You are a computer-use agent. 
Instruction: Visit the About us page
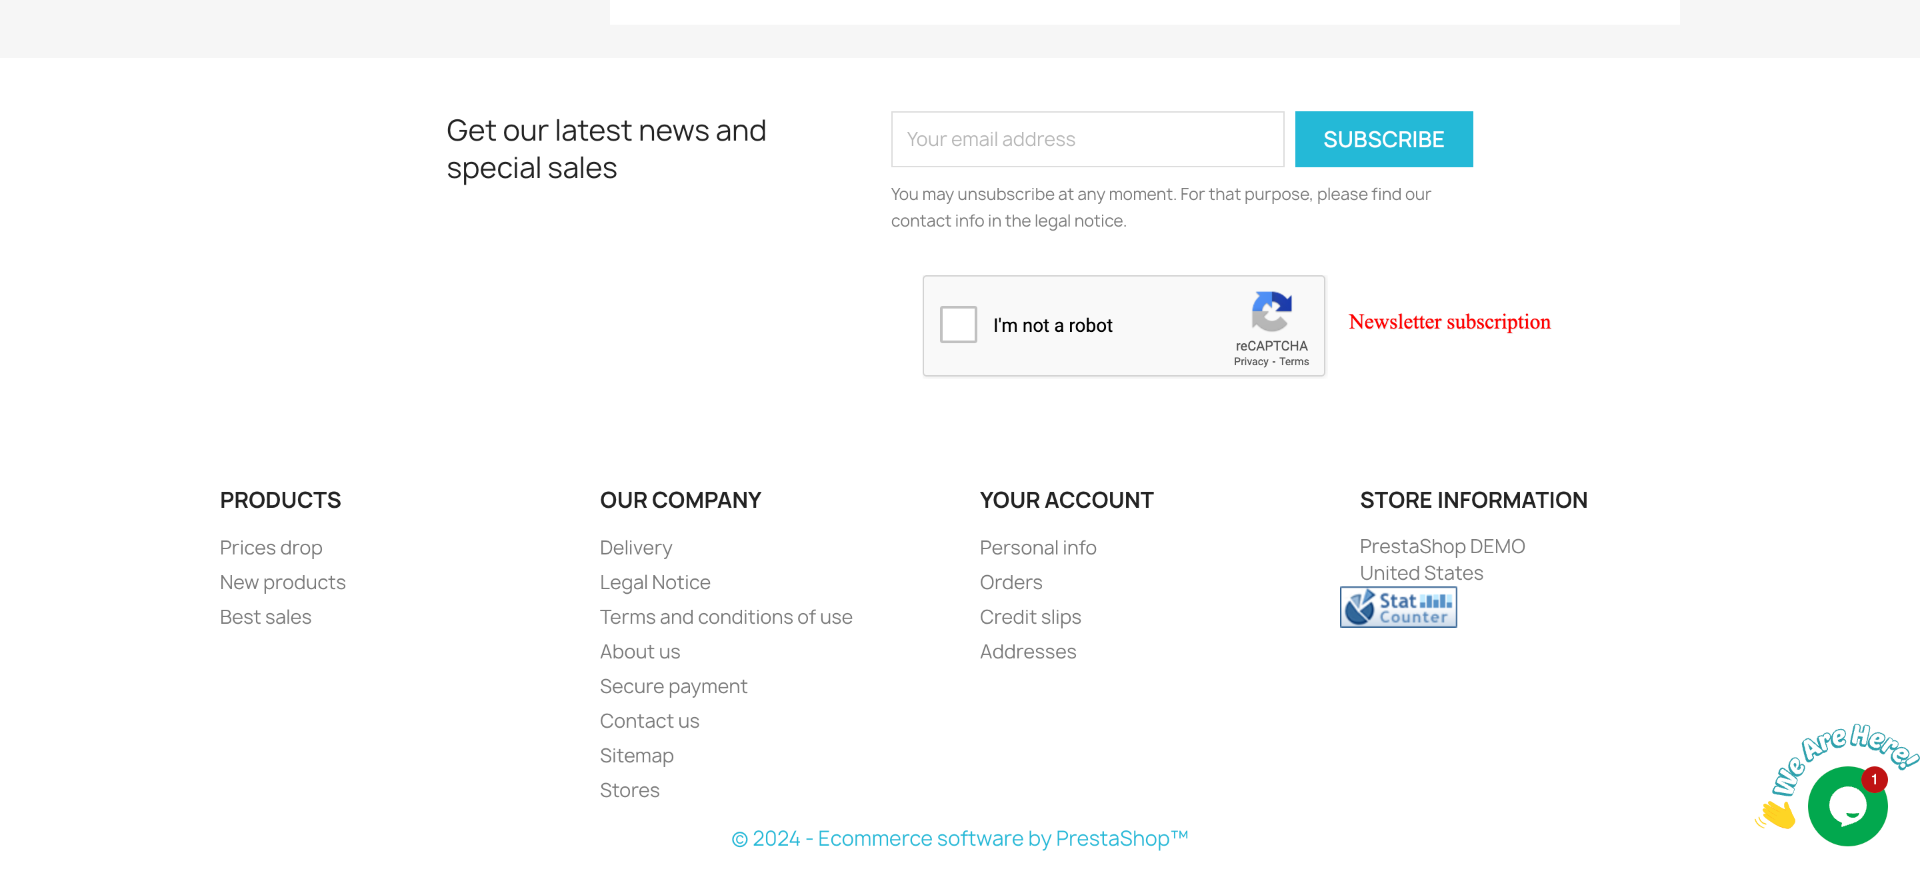pos(640,652)
